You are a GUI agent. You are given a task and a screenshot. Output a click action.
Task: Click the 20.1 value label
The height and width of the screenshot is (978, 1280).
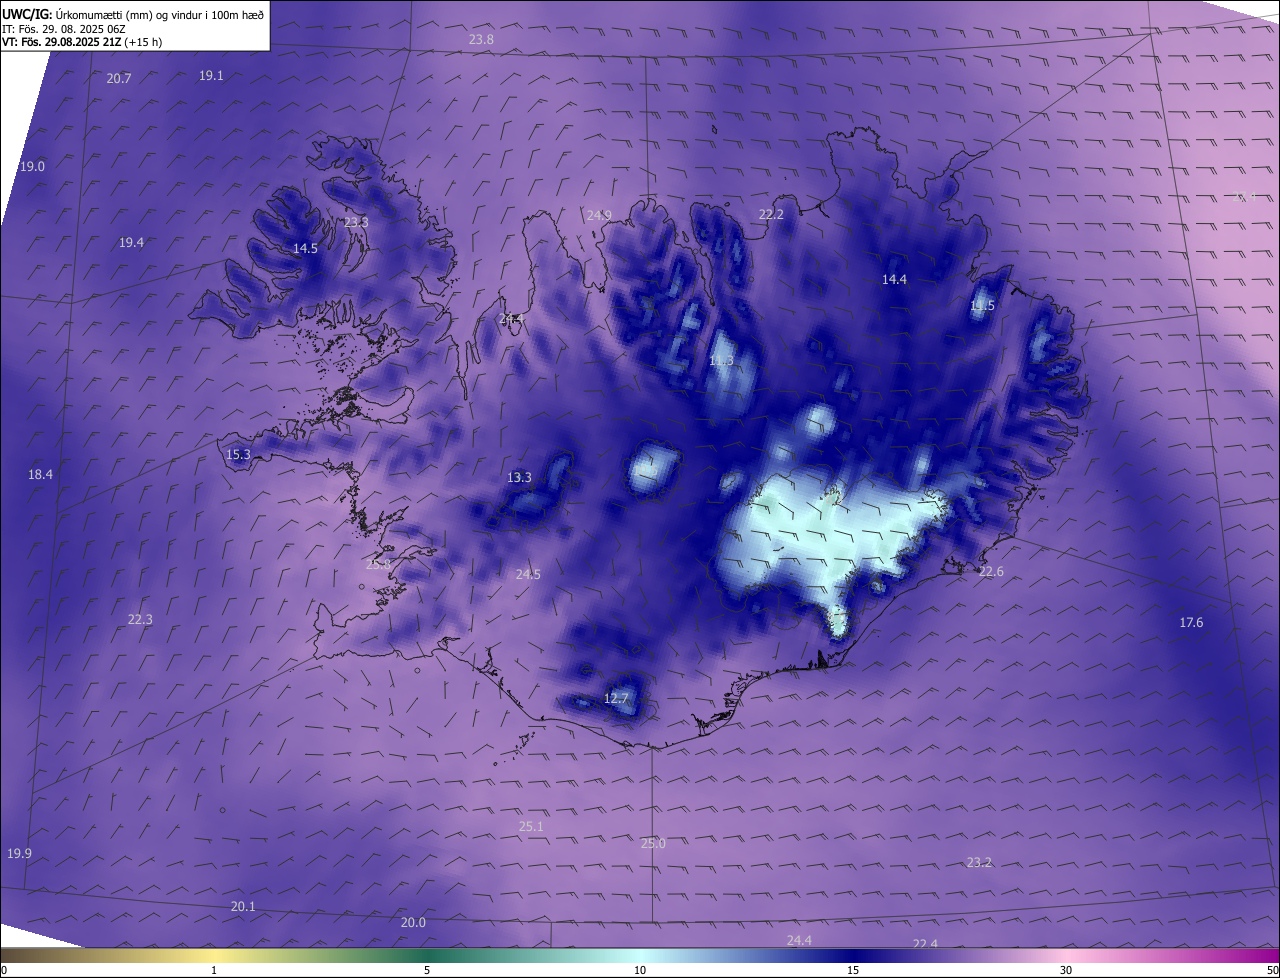click(x=243, y=906)
